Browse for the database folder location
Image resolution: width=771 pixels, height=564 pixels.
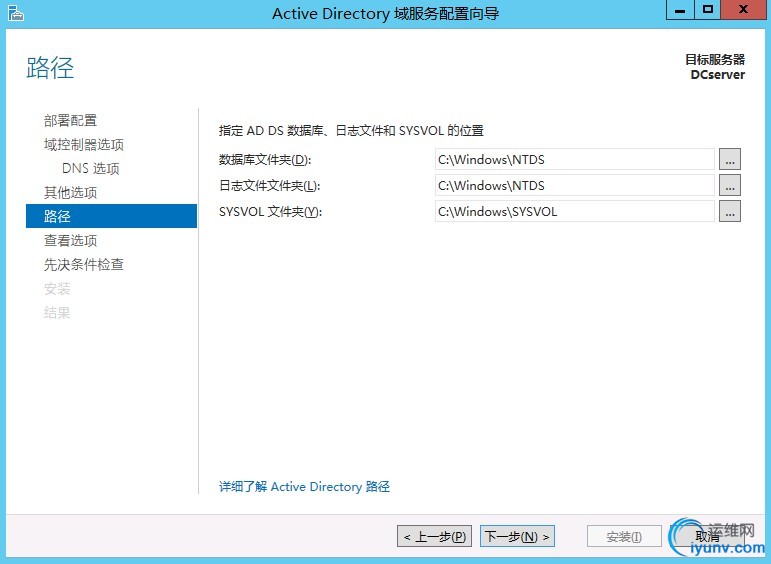coord(730,159)
